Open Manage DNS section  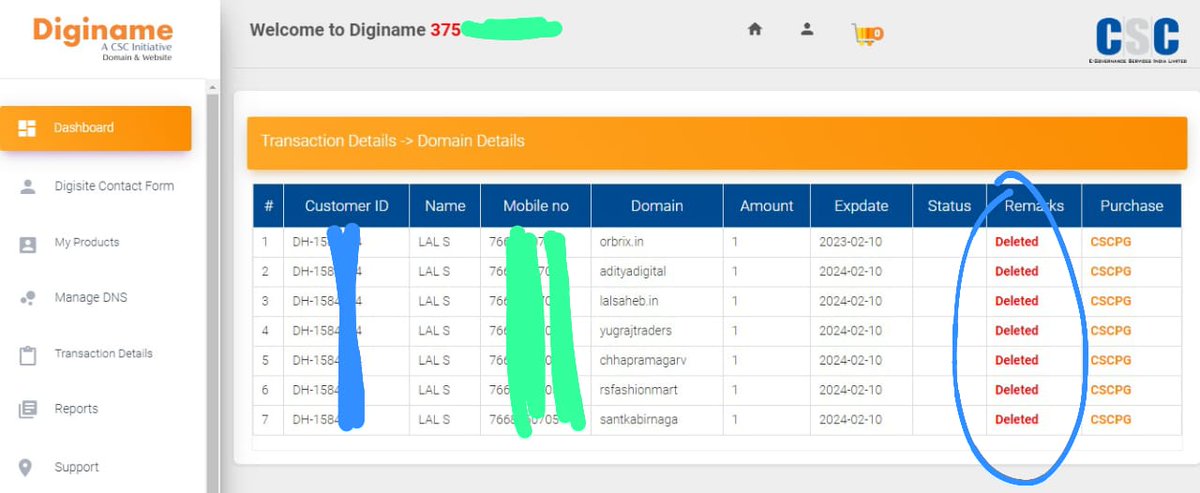click(91, 298)
